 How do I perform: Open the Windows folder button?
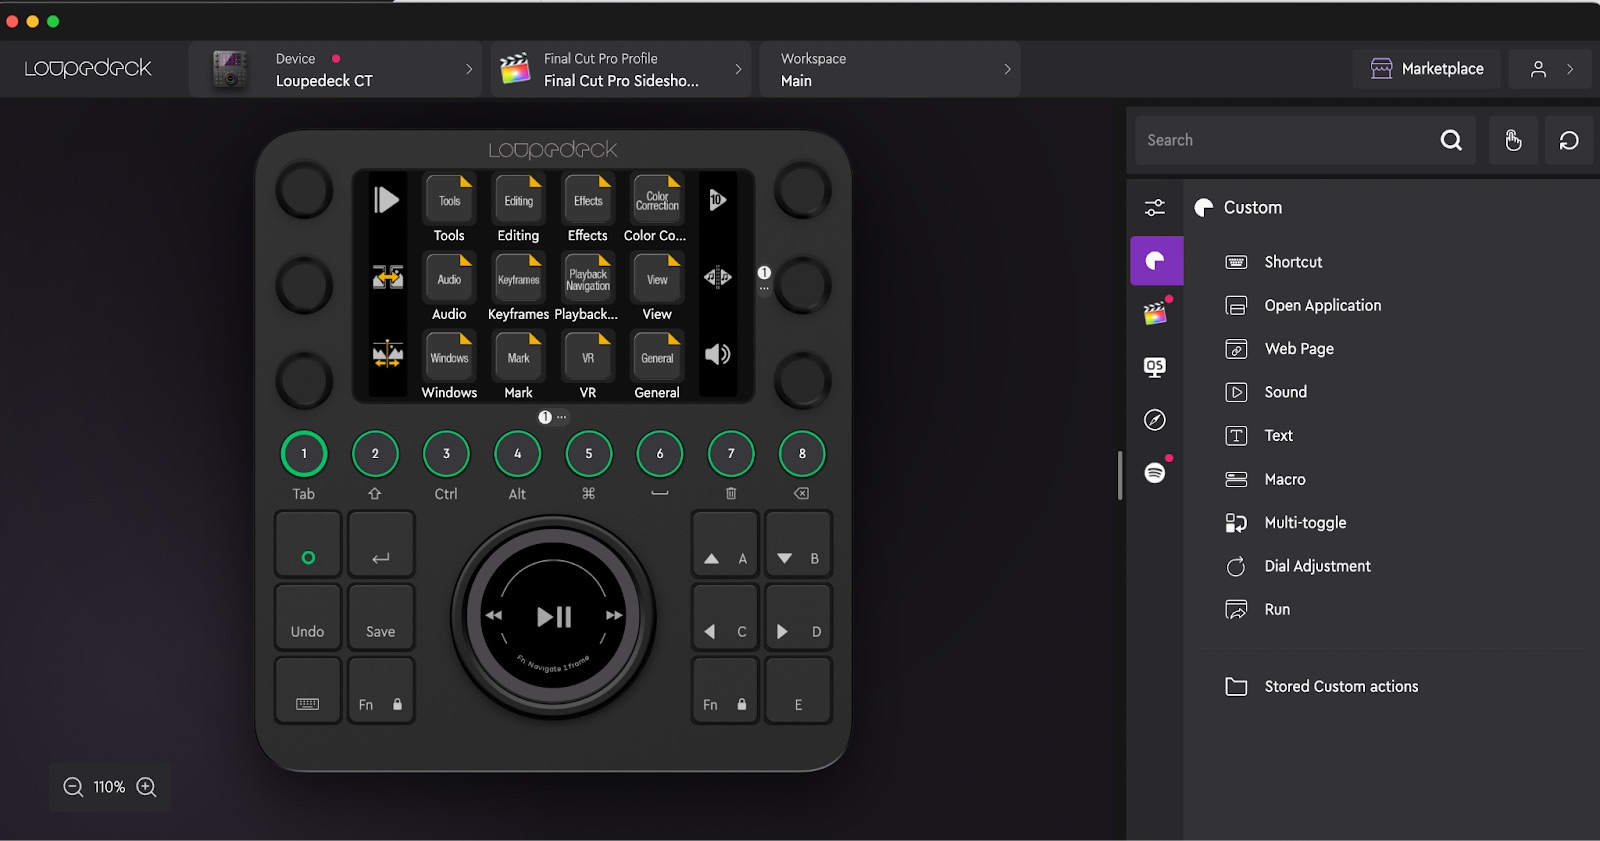(449, 358)
